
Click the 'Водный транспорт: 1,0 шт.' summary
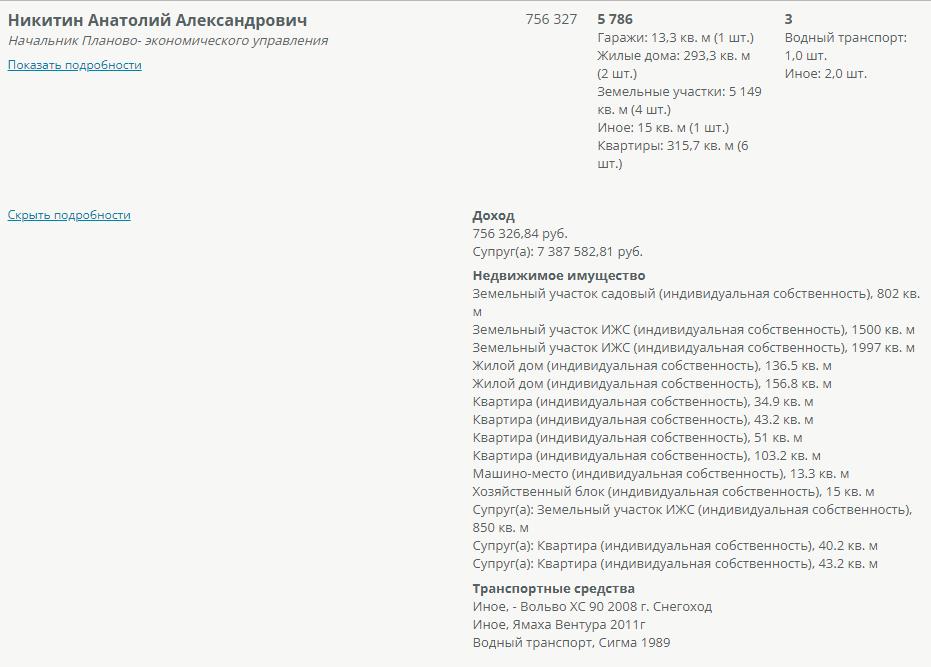pos(845,38)
